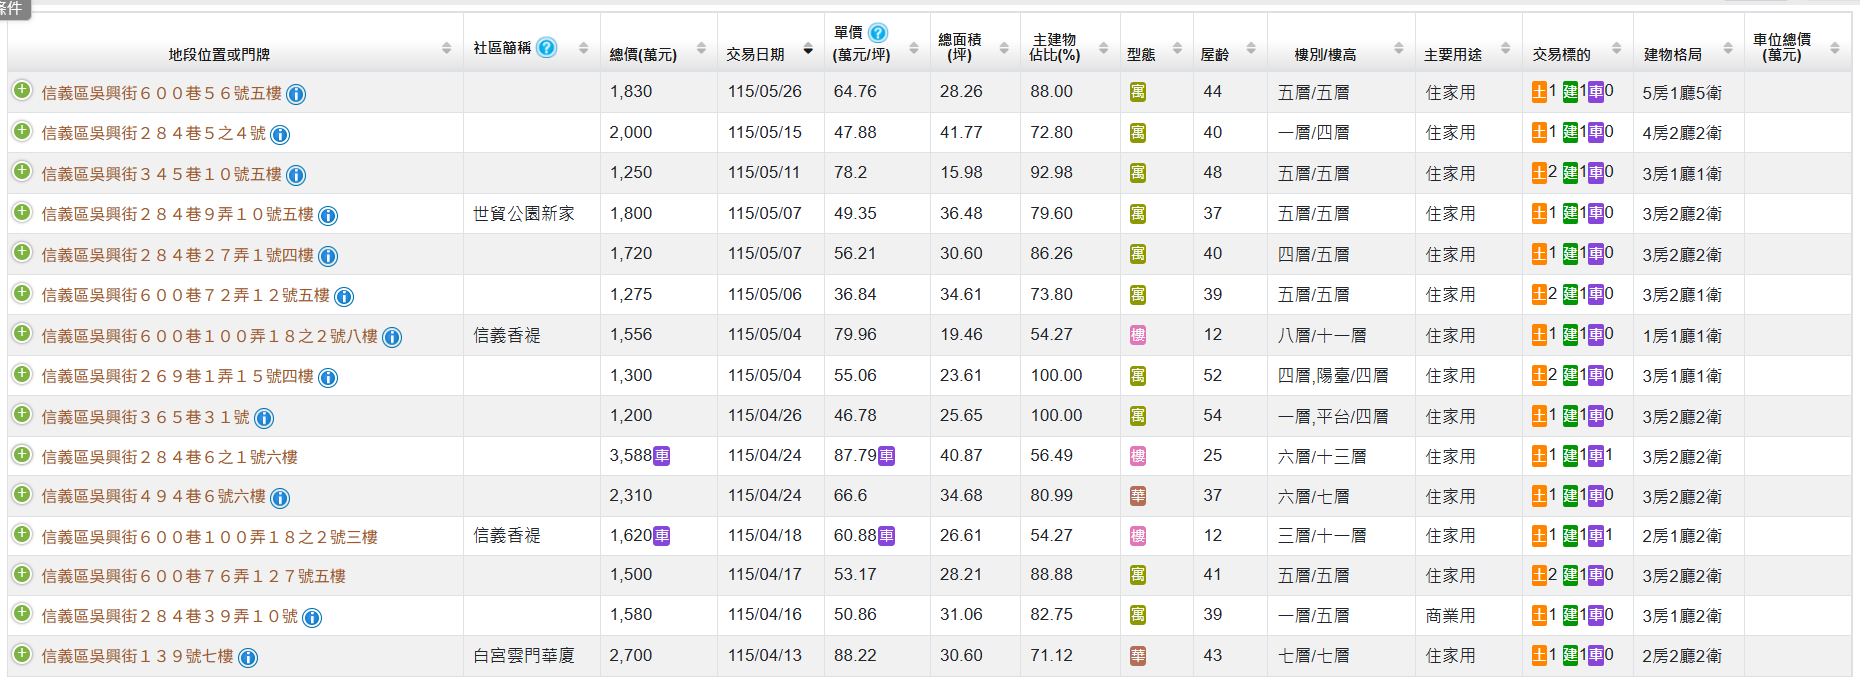Open info icon beside 吳興街284巷5之4號
1860x682 pixels.
click(280, 135)
